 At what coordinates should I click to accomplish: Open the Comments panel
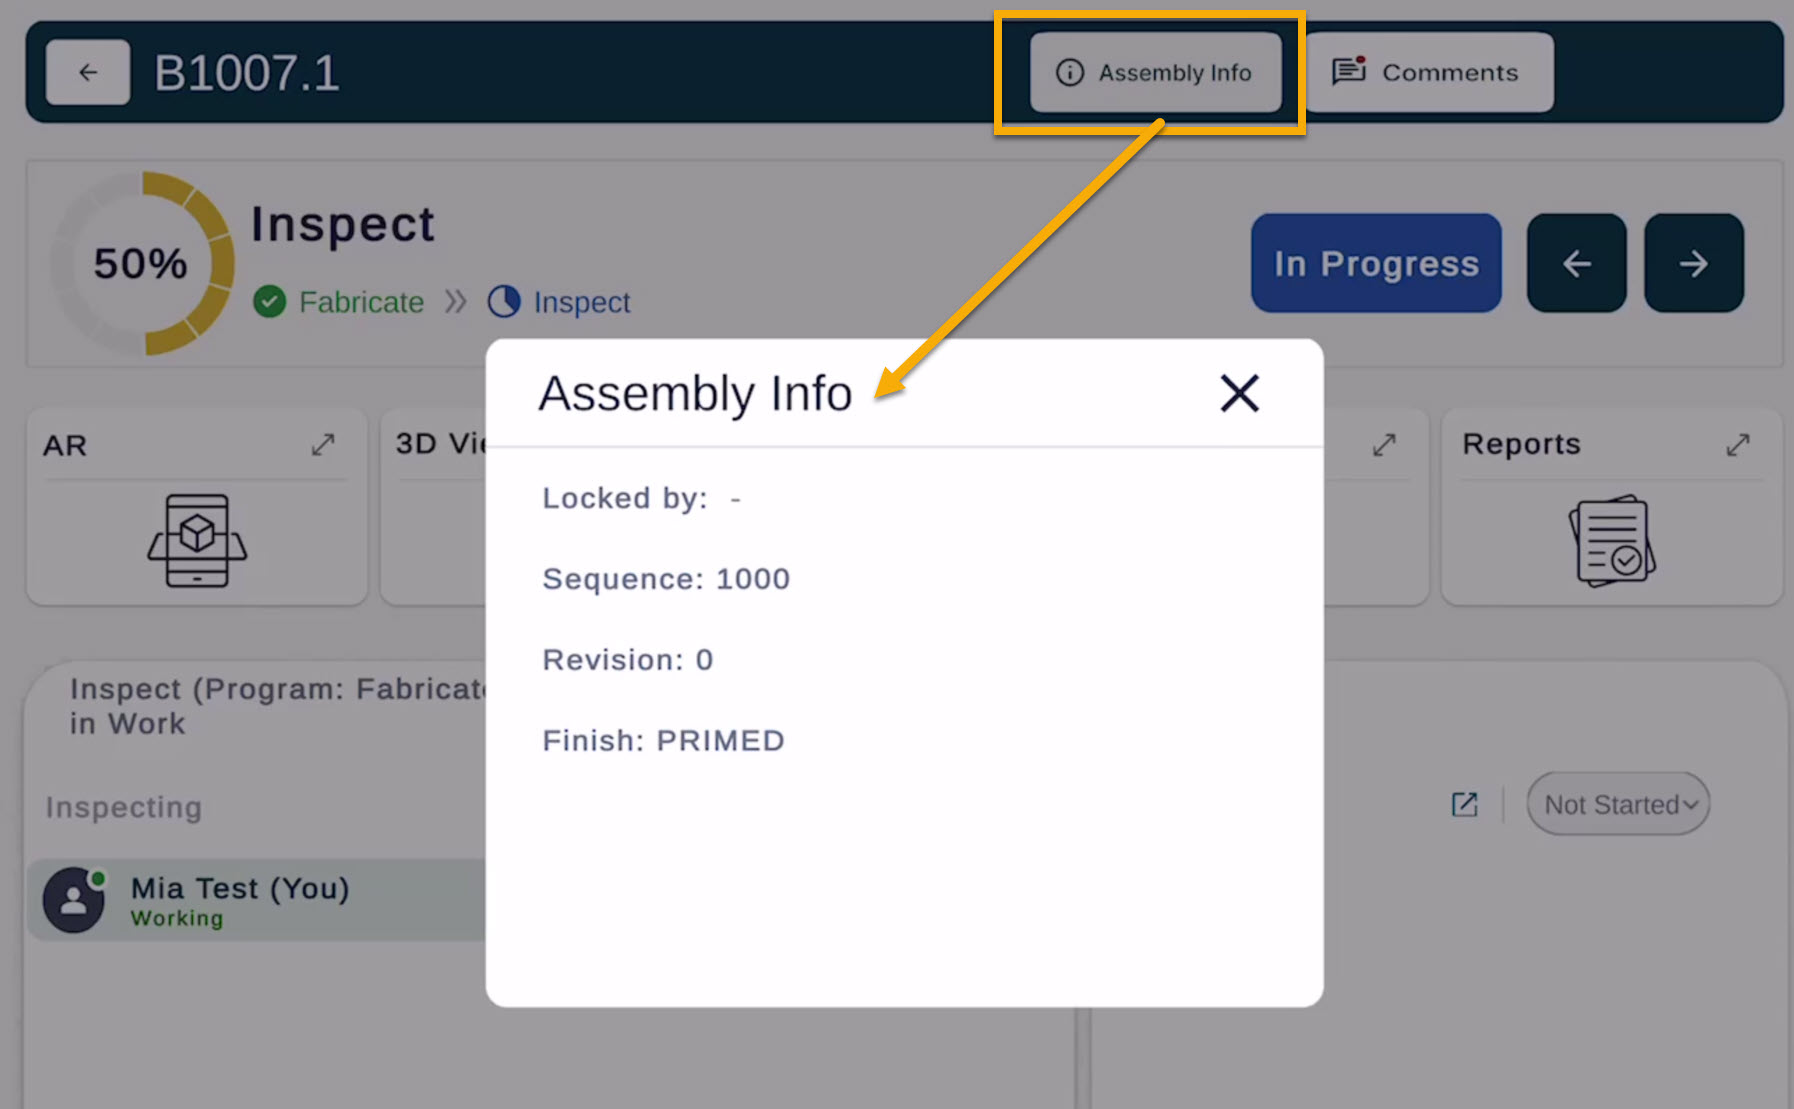[x=1428, y=72]
